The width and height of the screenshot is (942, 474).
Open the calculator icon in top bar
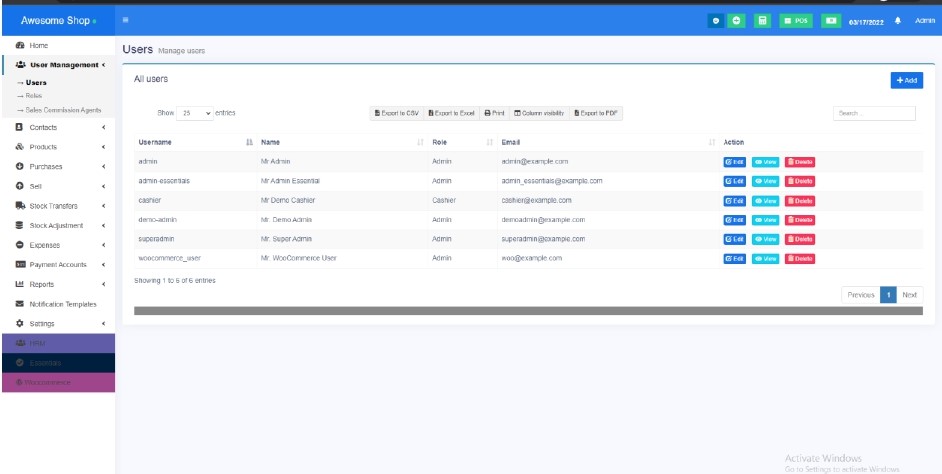[x=762, y=20]
